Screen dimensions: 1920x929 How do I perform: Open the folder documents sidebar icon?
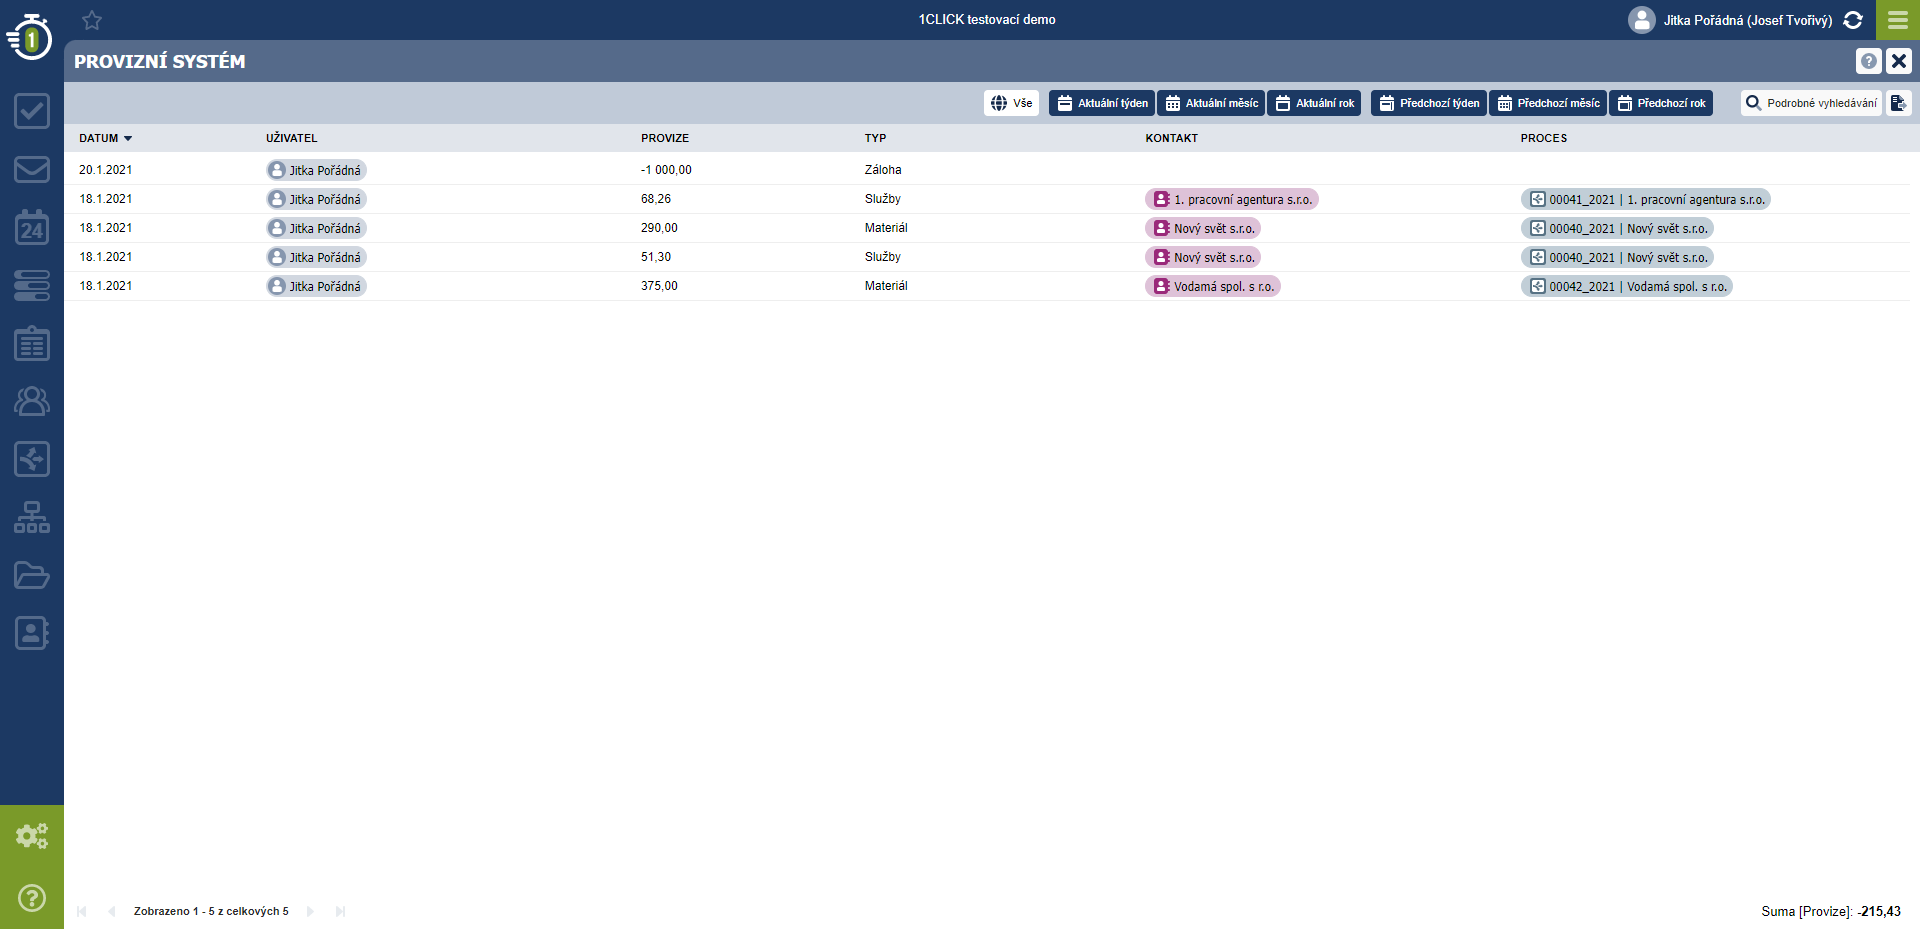click(x=32, y=575)
